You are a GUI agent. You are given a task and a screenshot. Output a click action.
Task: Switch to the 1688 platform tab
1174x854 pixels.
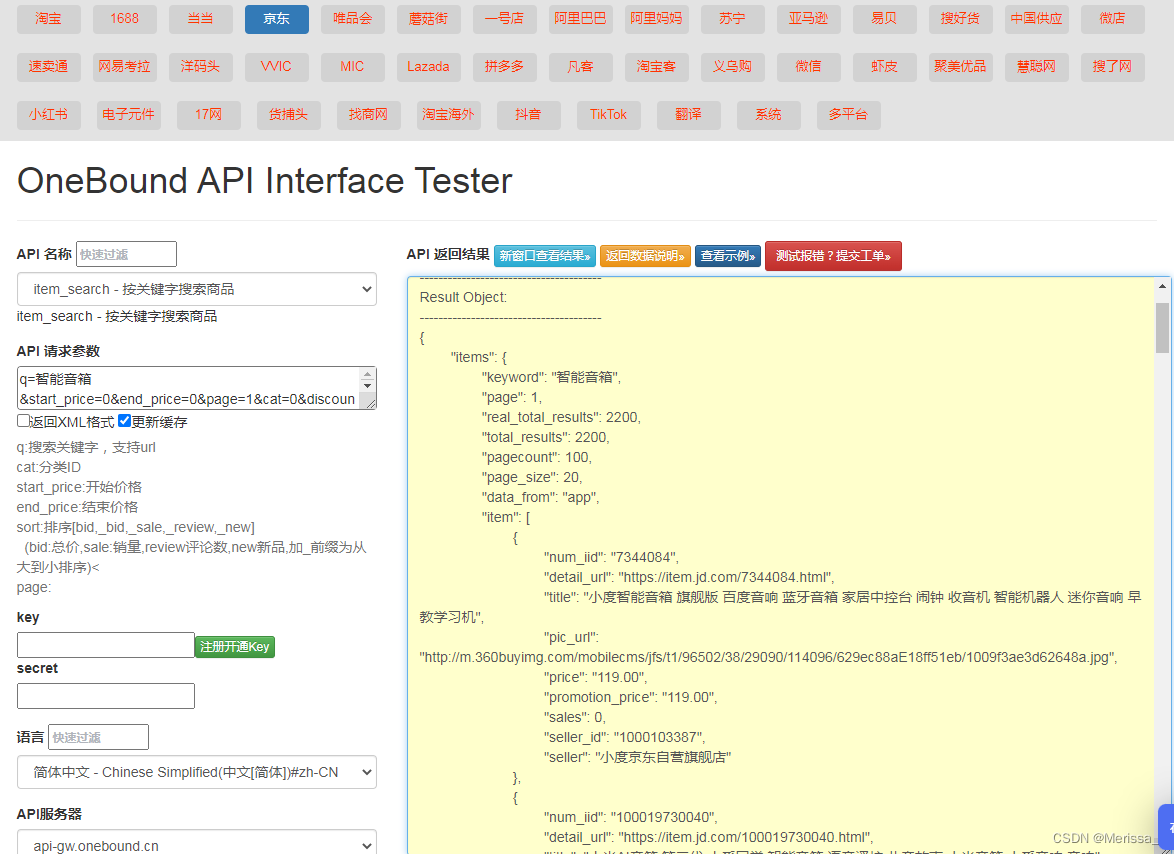coord(124,19)
